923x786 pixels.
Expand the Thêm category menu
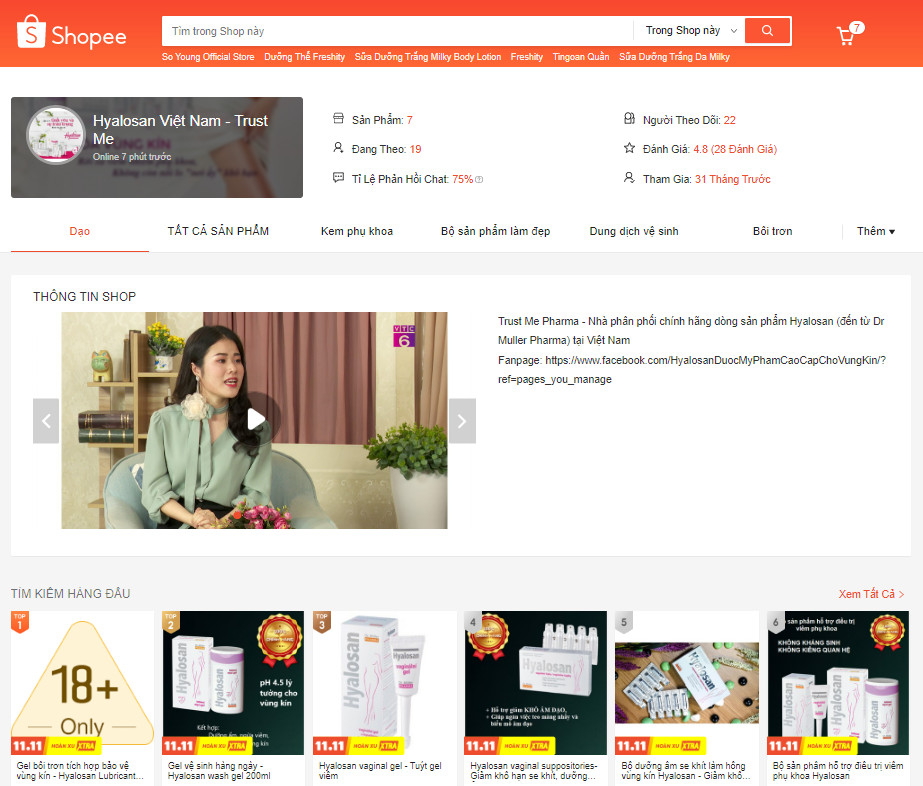pos(876,231)
